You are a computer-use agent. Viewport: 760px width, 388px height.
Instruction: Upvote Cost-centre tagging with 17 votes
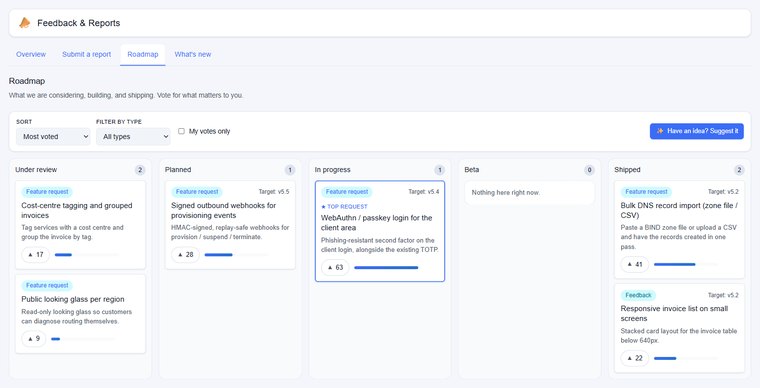[x=36, y=254]
